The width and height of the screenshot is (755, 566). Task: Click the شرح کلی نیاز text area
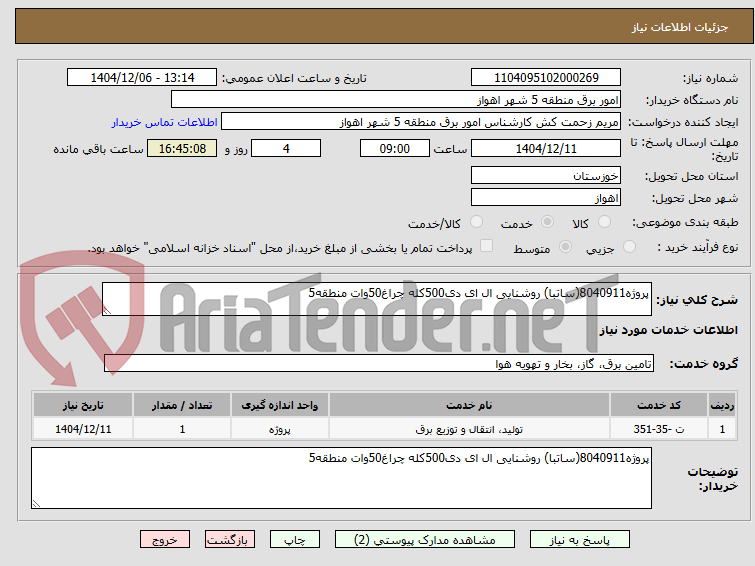(377, 299)
